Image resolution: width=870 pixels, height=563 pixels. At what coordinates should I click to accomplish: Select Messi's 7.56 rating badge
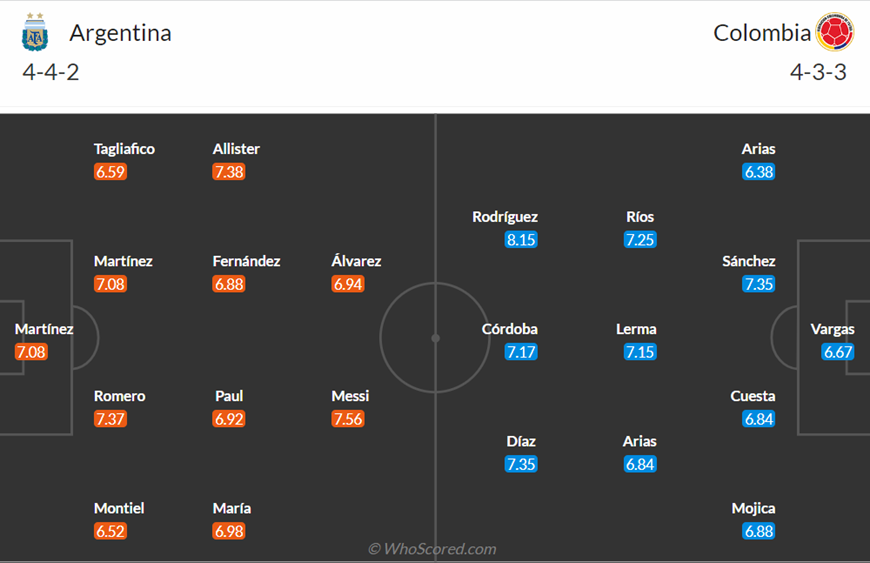(348, 419)
